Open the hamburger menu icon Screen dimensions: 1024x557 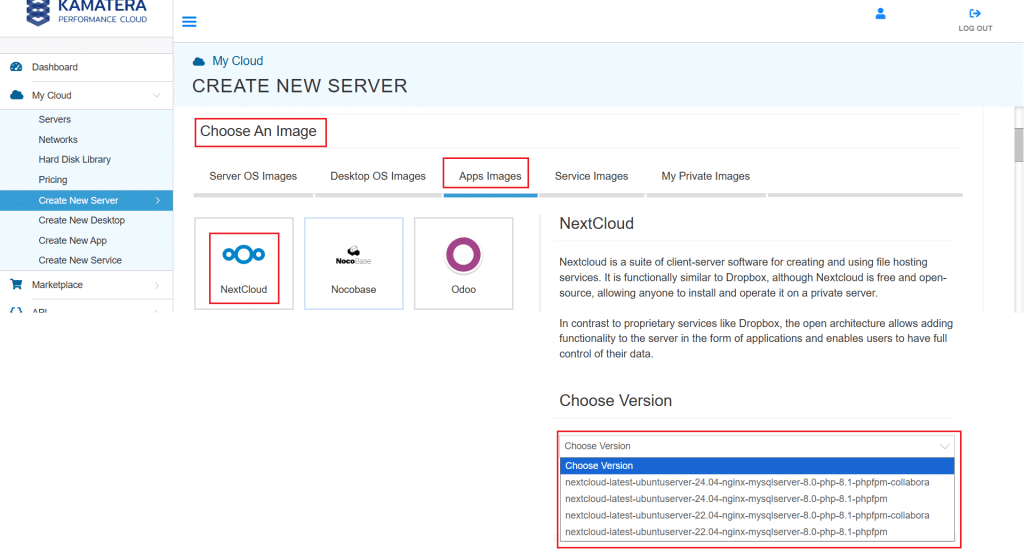click(x=189, y=22)
